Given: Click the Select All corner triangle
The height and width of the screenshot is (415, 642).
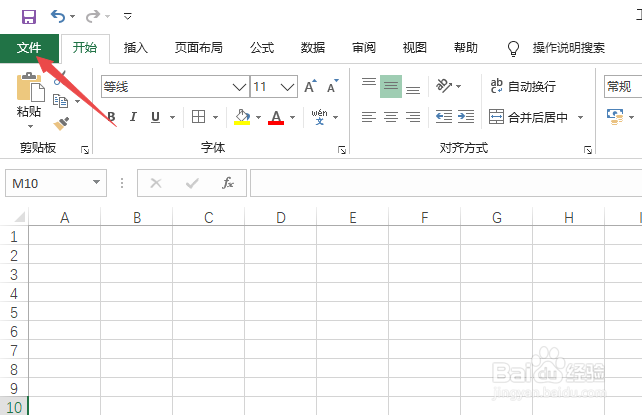Looking at the screenshot, I should pyautogui.click(x=19, y=217).
